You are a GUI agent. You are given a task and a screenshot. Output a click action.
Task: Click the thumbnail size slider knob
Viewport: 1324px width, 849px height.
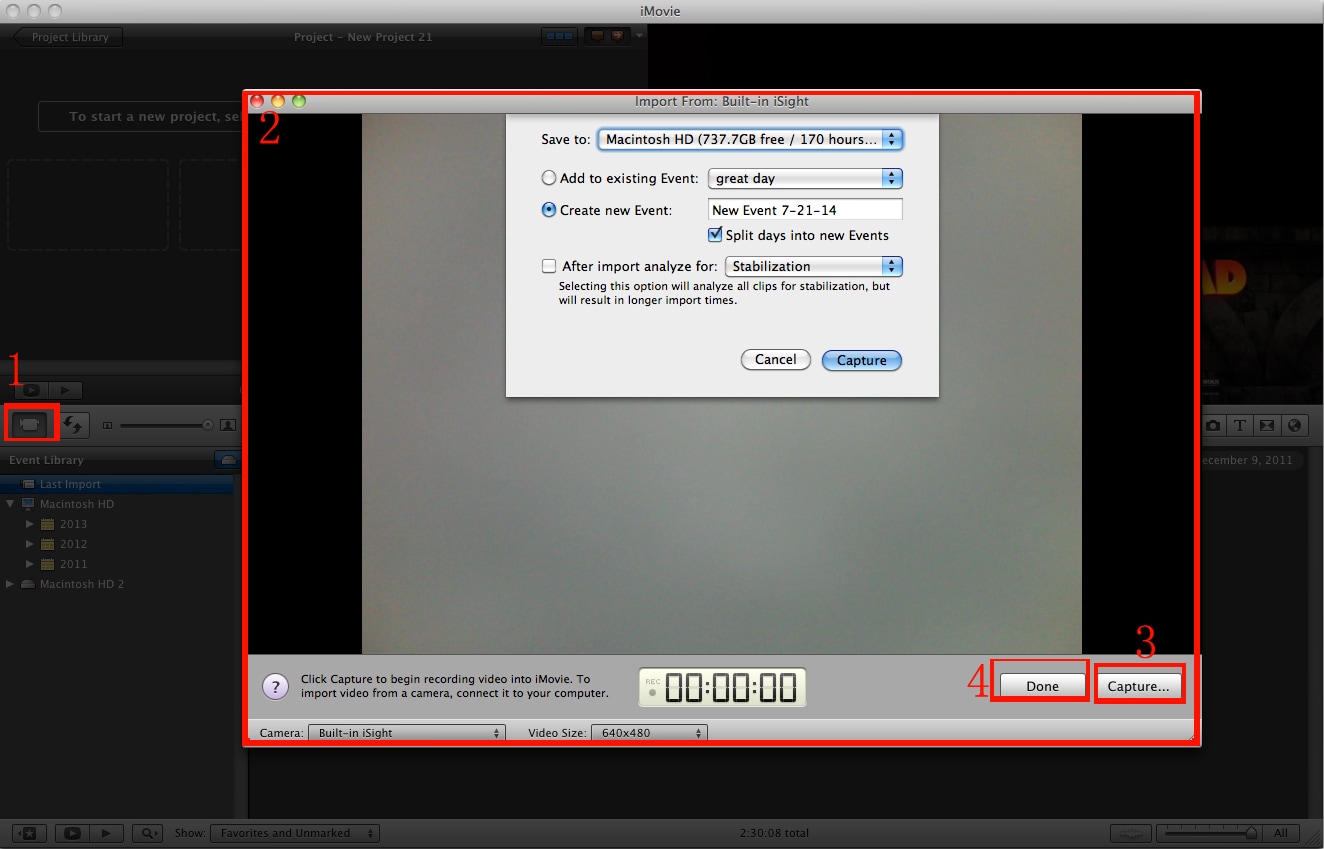[x=208, y=425]
